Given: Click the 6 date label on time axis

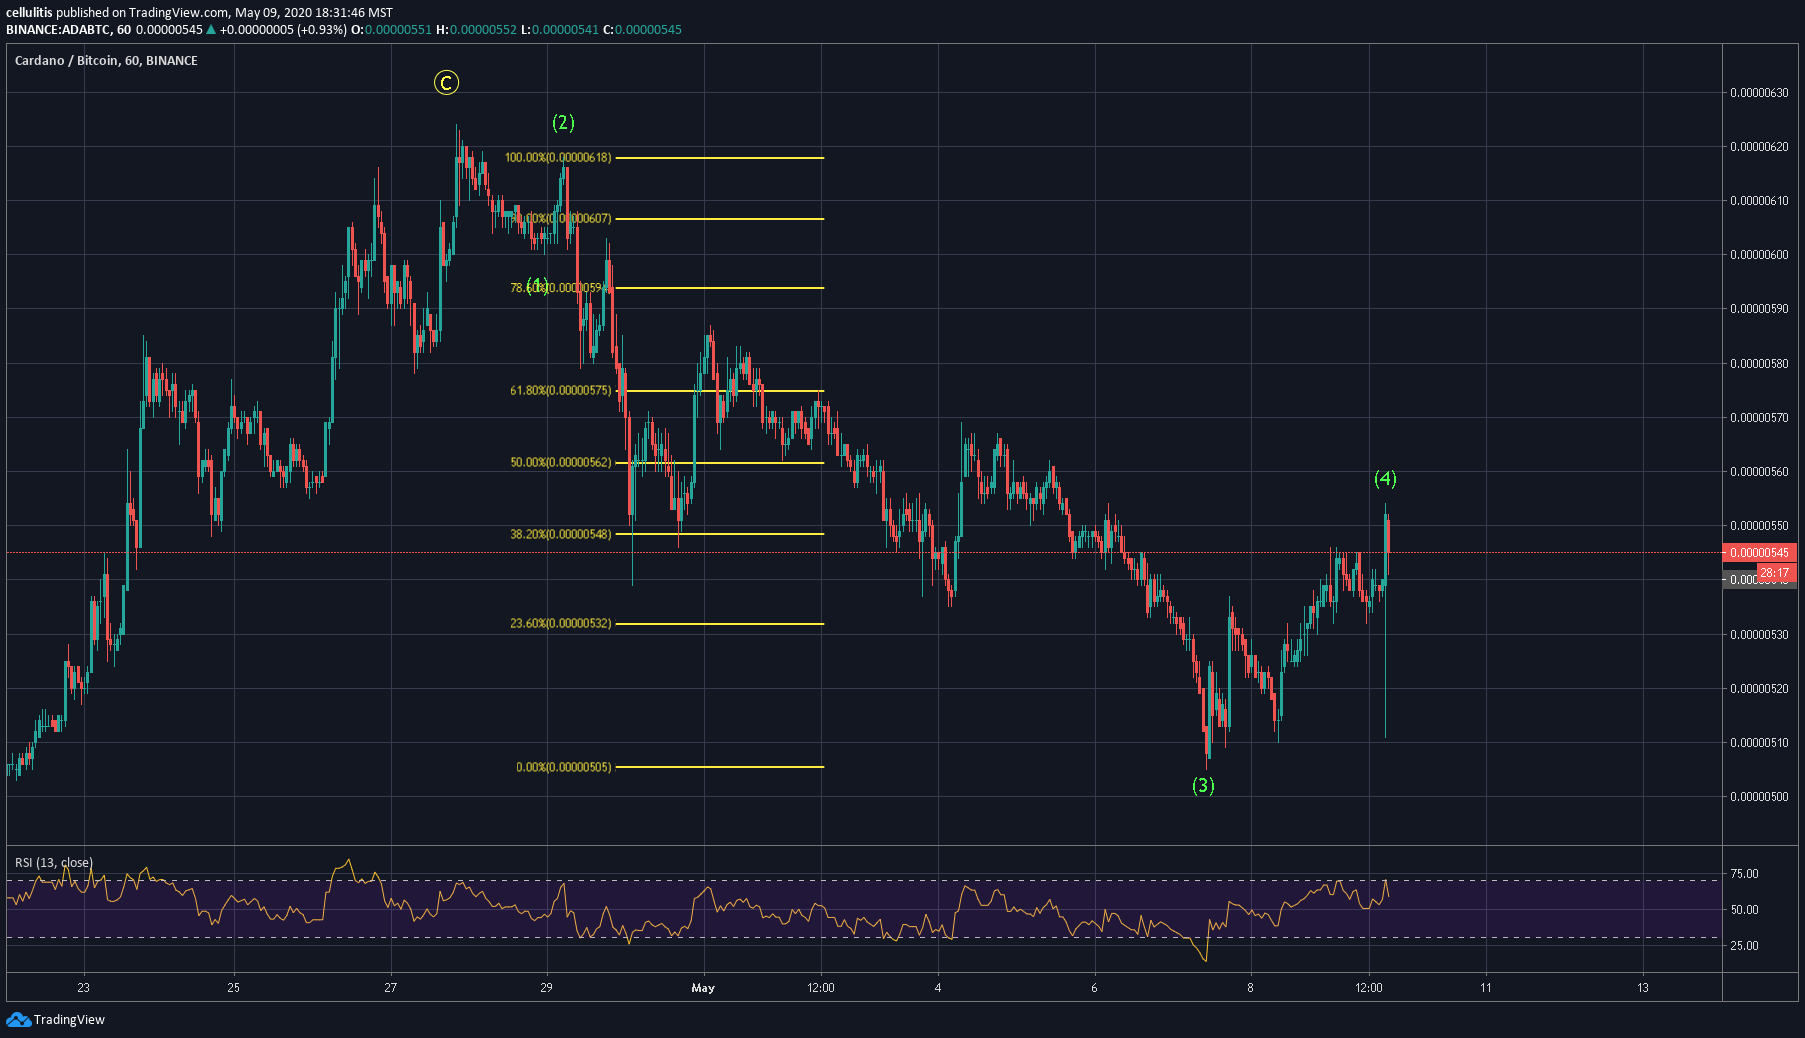Looking at the screenshot, I should (x=1094, y=988).
